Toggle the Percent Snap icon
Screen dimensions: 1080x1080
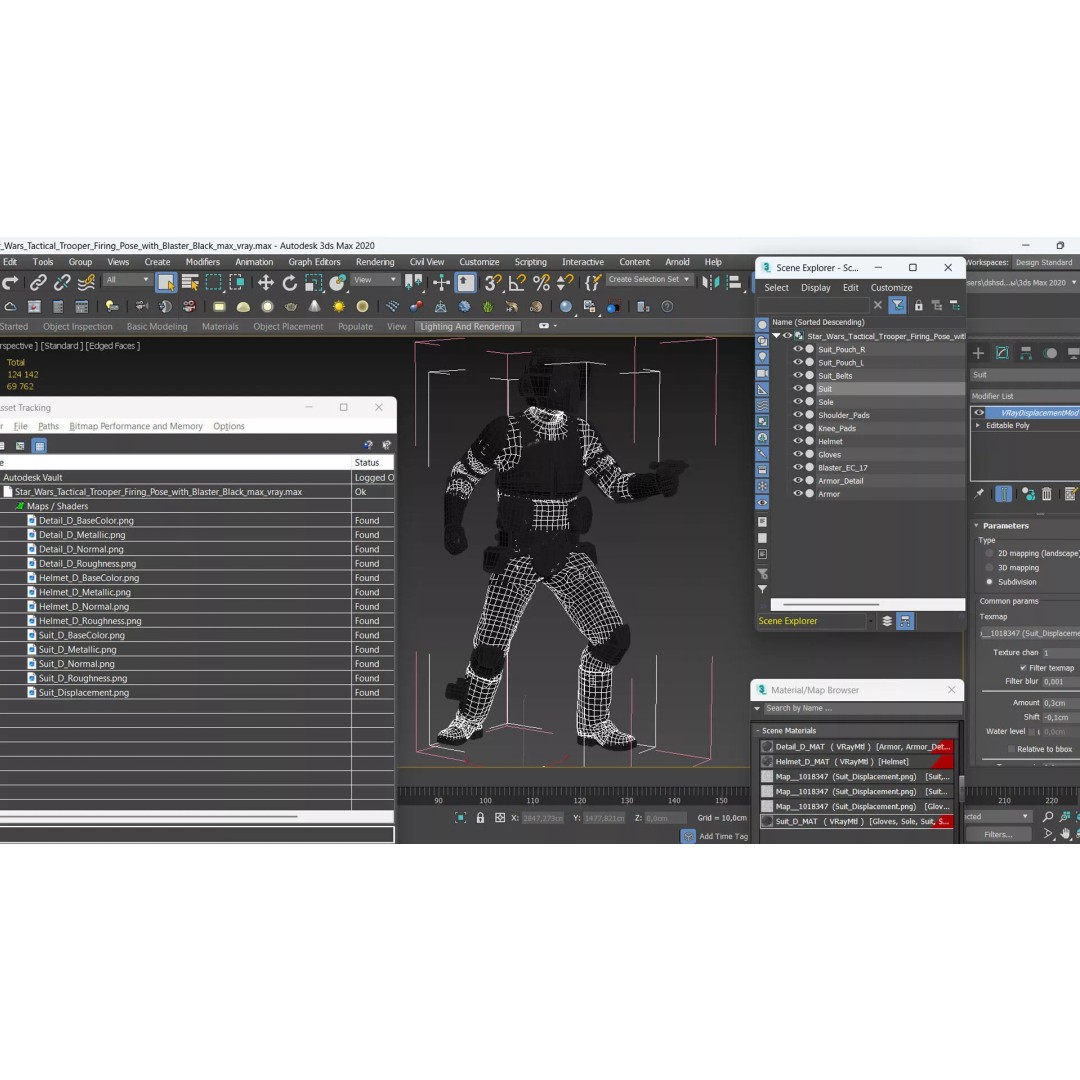(x=541, y=282)
